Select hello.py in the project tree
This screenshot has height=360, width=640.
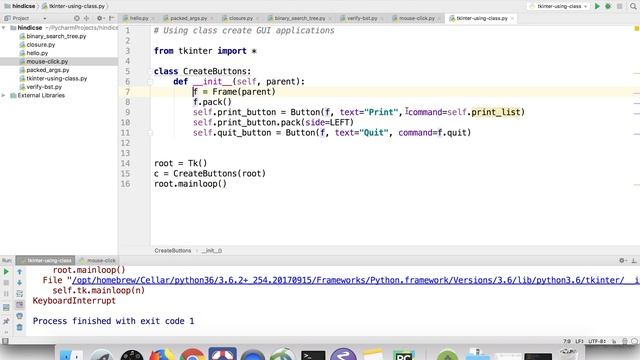(37, 53)
